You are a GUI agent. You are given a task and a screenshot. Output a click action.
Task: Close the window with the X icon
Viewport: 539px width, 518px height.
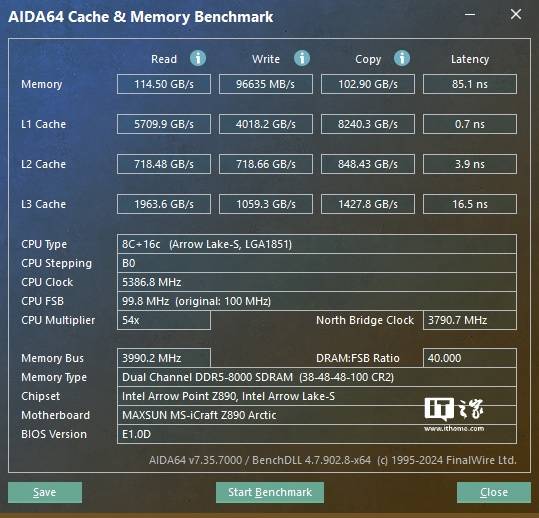[x=516, y=14]
